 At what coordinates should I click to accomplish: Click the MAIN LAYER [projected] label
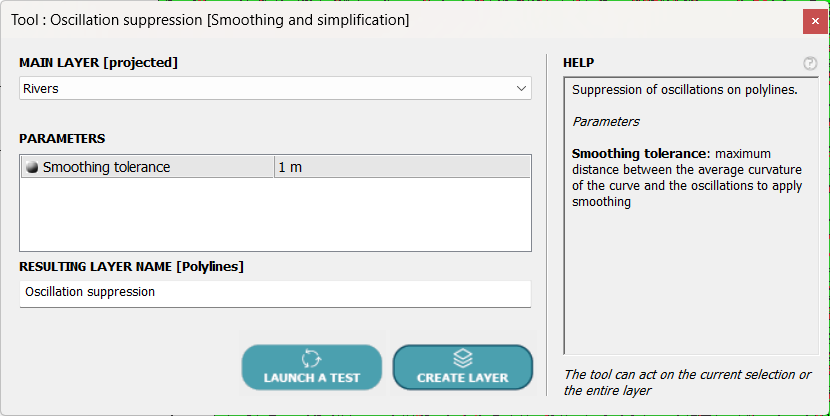pyautogui.click(x=98, y=63)
